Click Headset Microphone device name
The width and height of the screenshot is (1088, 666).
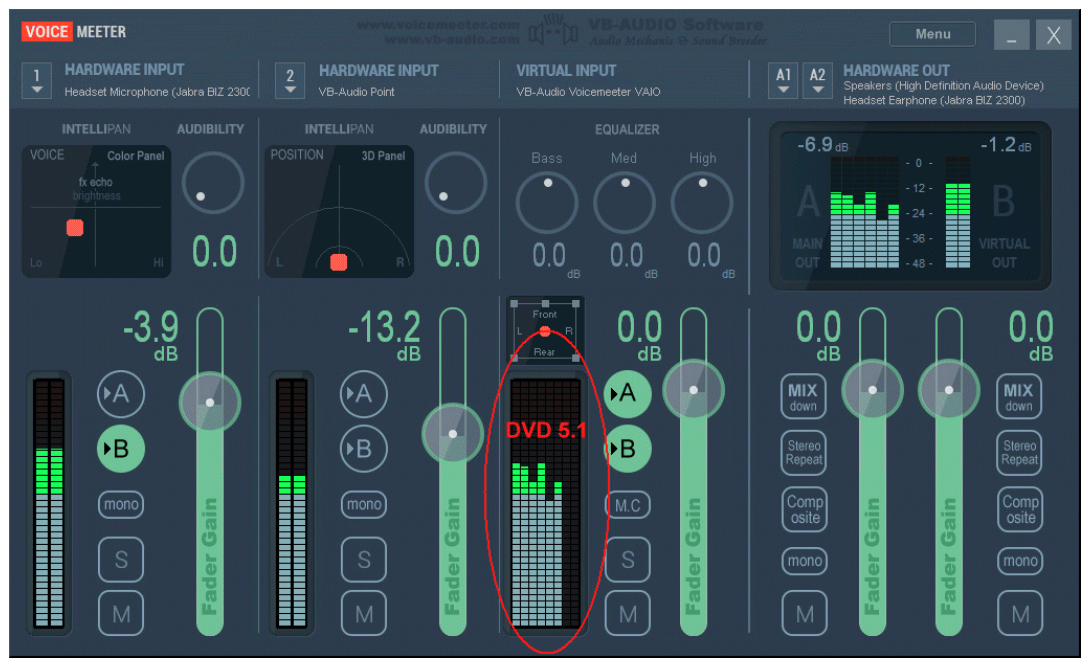point(157,92)
